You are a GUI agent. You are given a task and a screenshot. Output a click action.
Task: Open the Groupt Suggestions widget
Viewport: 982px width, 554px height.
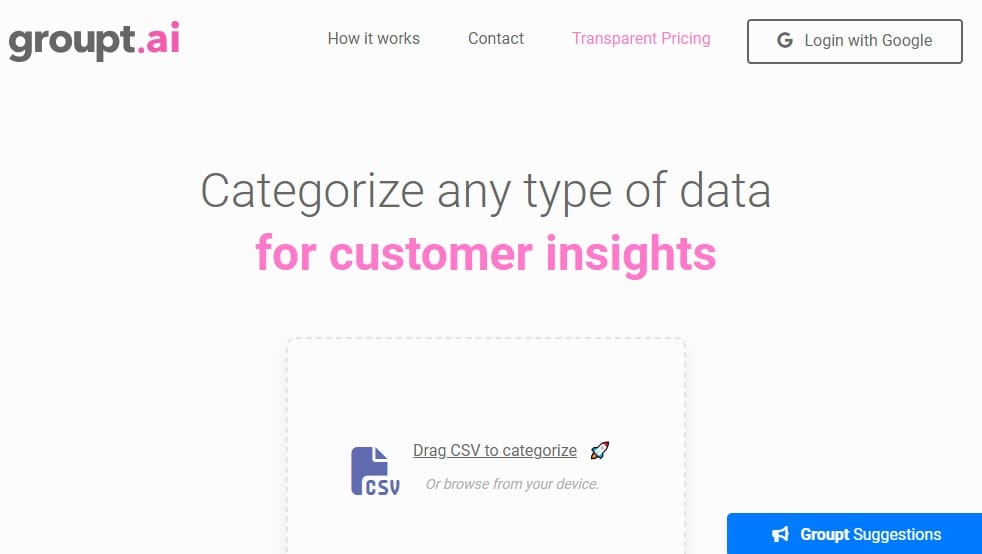855,534
